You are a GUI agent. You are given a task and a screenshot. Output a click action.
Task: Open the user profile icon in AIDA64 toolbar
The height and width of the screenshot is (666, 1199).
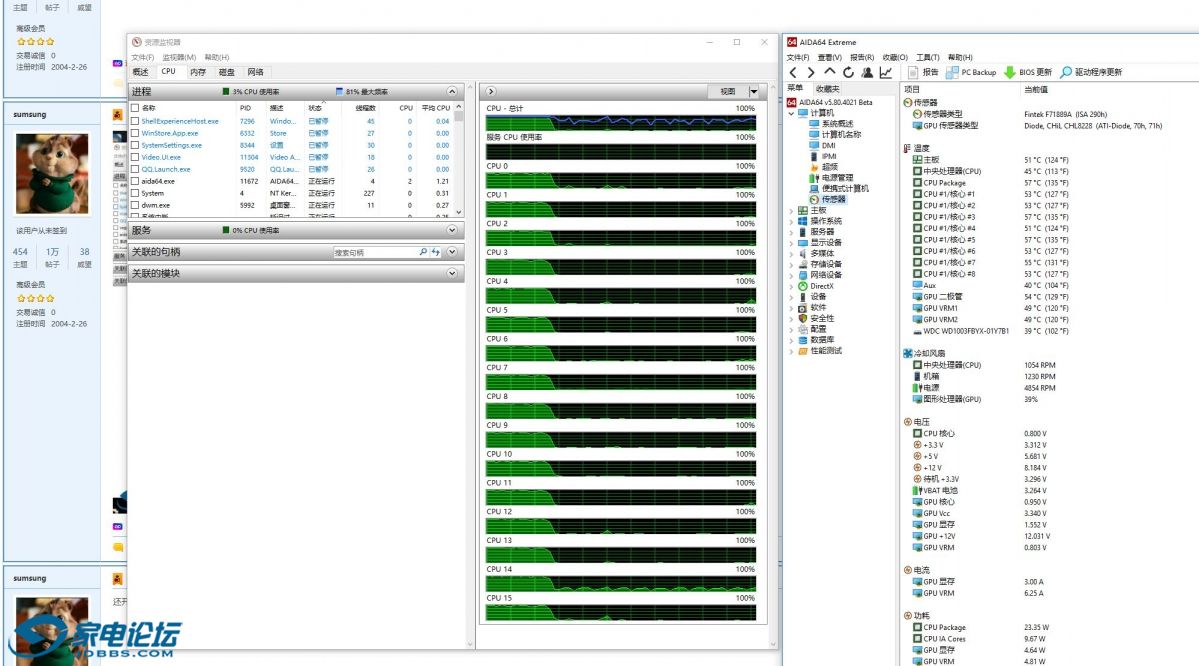867,72
